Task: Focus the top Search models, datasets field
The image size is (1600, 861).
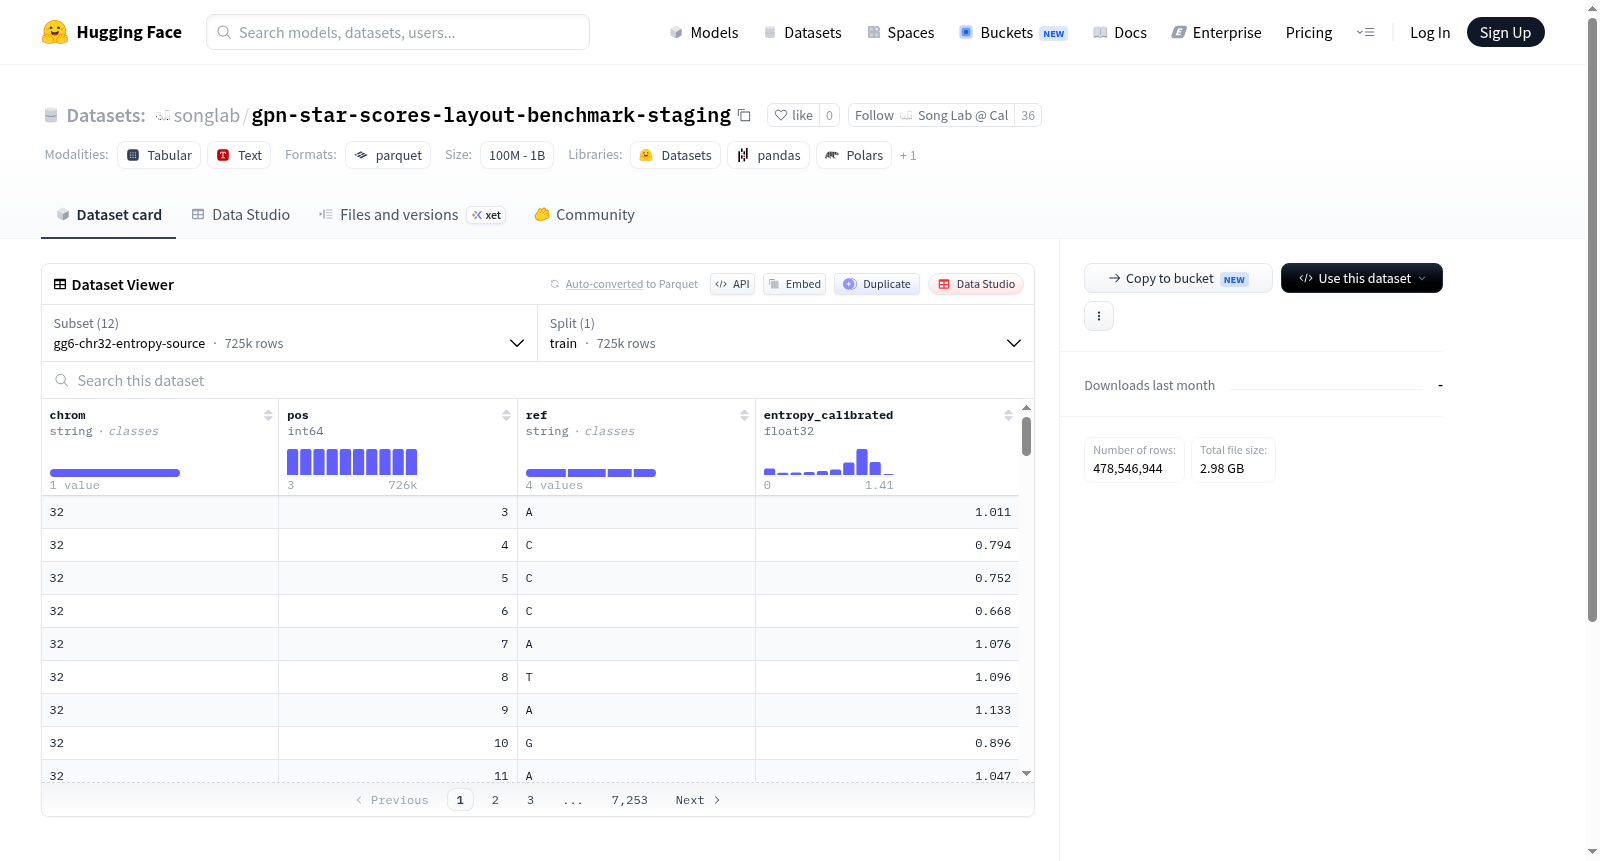Action: (398, 32)
